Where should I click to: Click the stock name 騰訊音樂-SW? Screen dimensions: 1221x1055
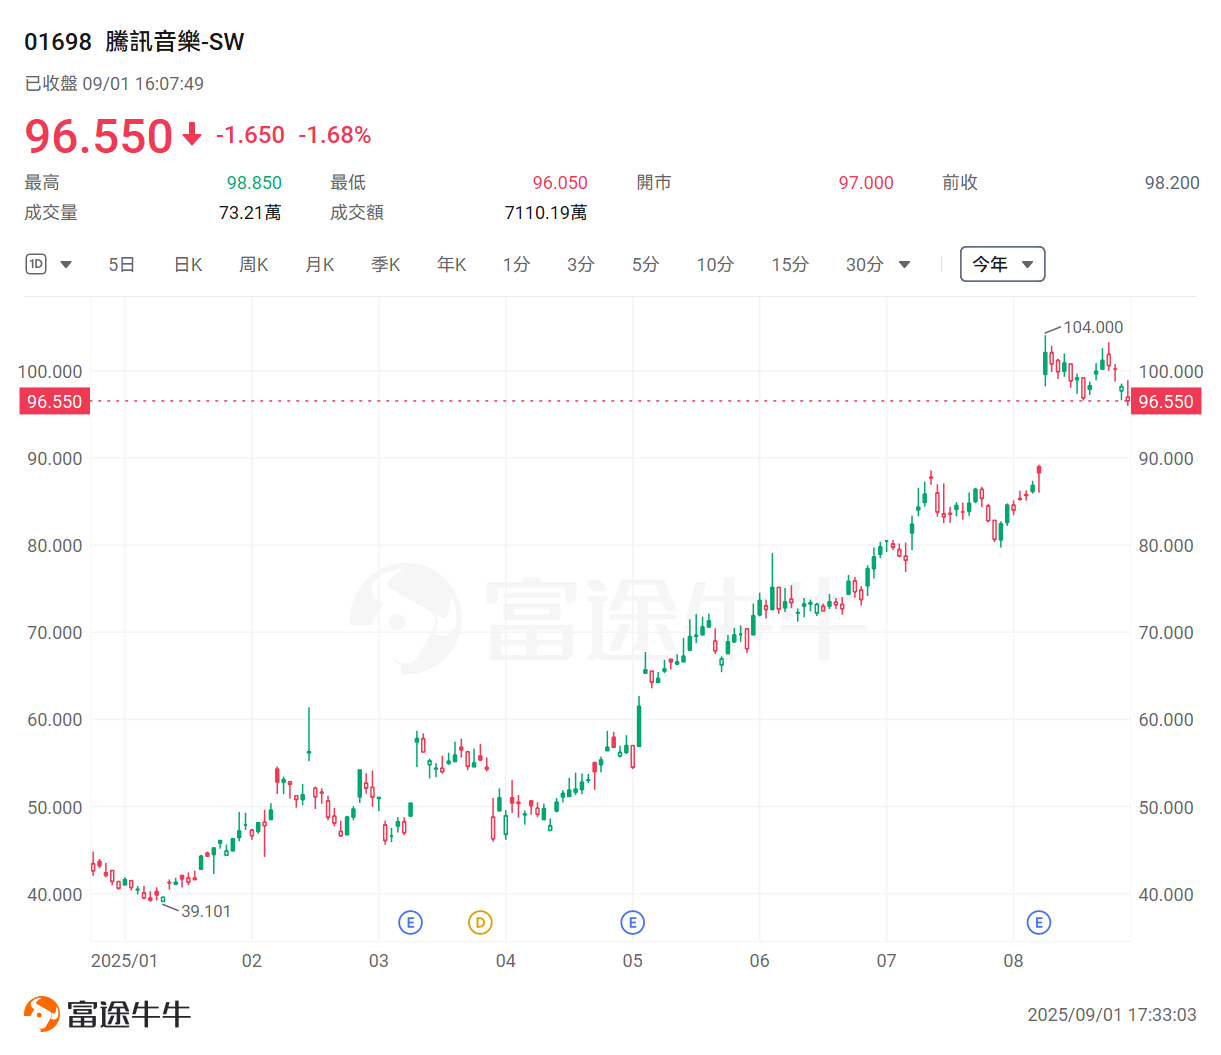(172, 42)
